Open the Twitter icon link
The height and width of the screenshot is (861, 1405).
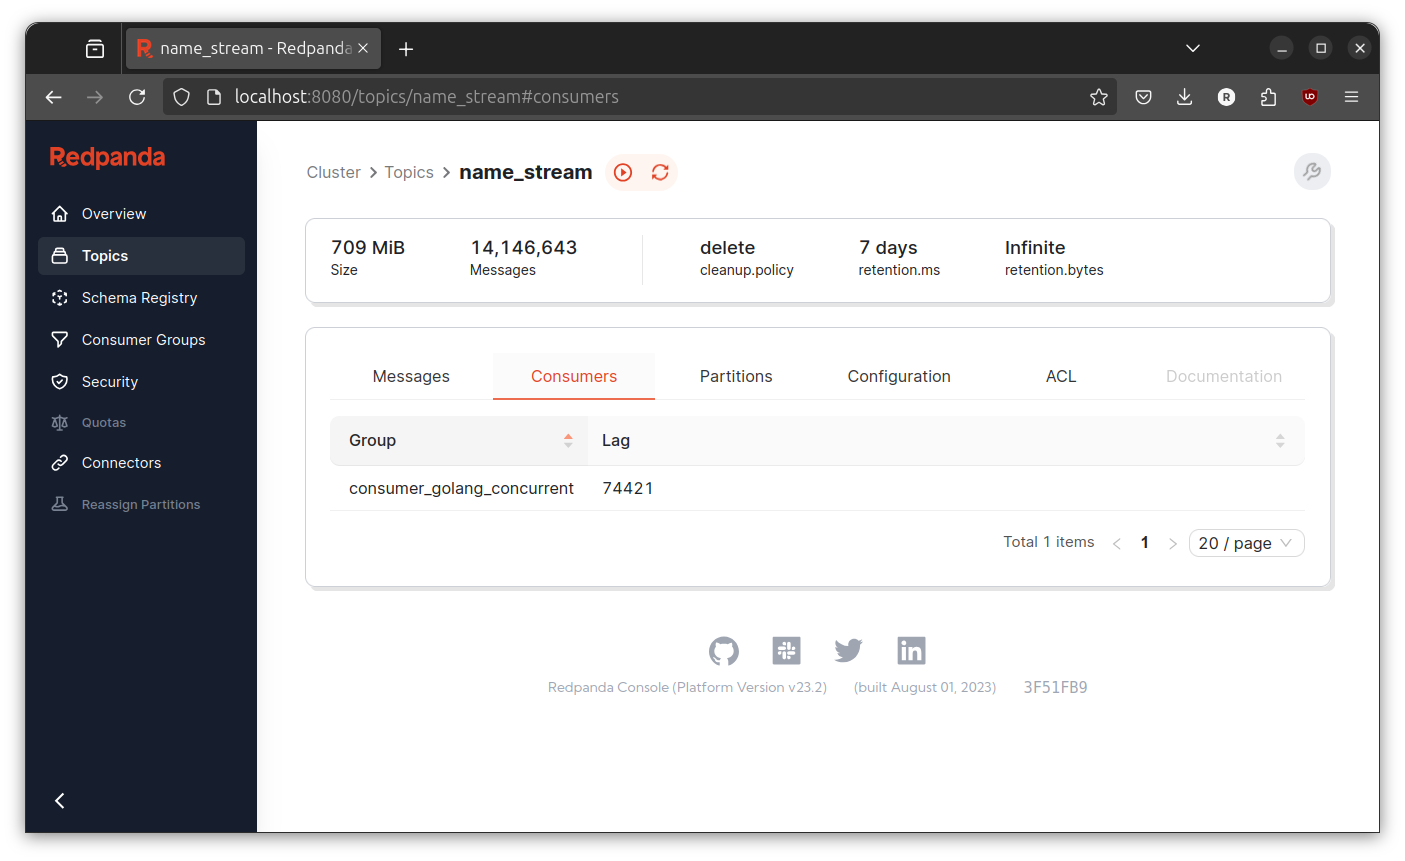[848, 651]
